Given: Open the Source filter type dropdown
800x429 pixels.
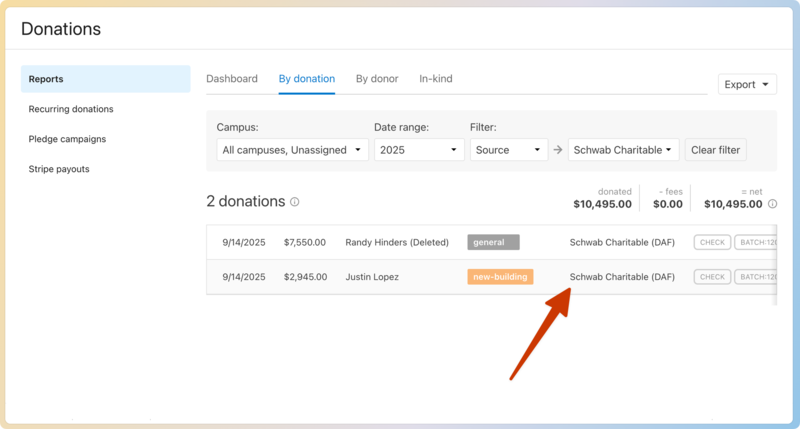Looking at the screenshot, I should [x=508, y=150].
